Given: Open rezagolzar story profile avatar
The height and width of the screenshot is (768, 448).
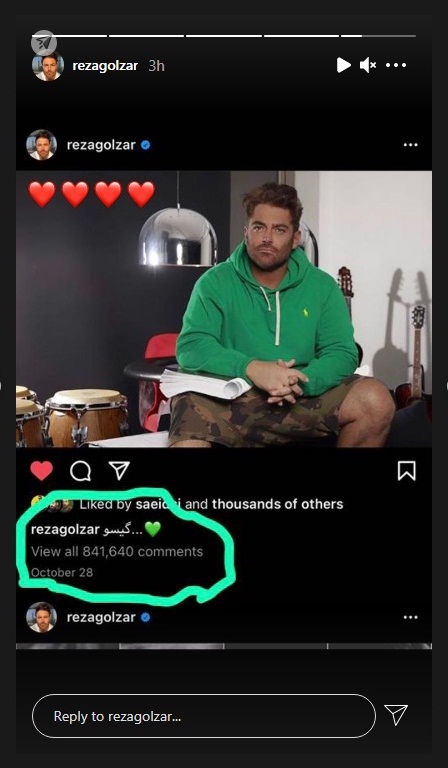Looking at the screenshot, I should coord(48,66).
